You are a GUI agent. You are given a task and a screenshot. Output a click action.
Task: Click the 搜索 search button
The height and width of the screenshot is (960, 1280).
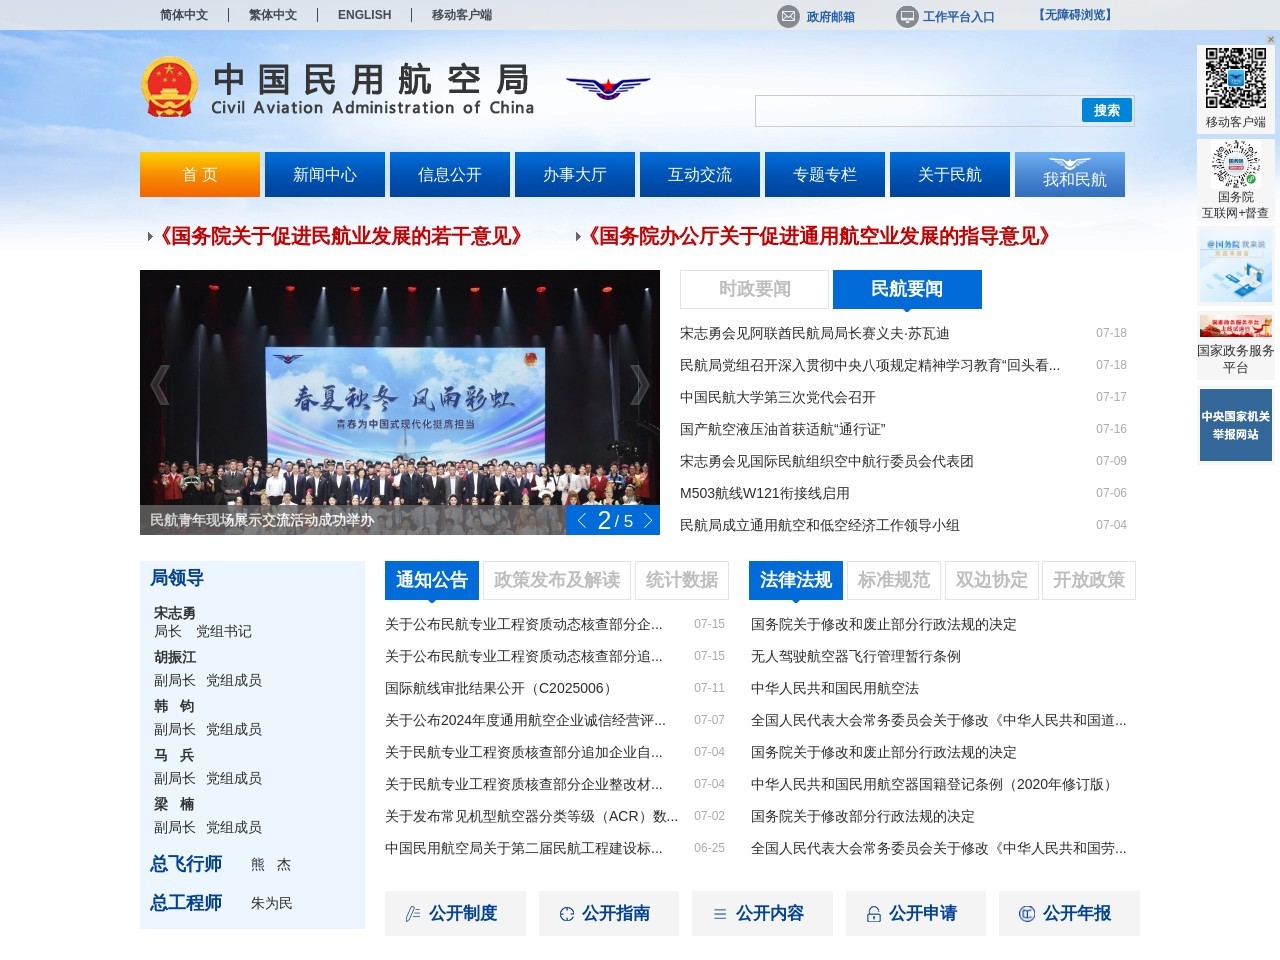pyautogui.click(x=1105, y=111)
